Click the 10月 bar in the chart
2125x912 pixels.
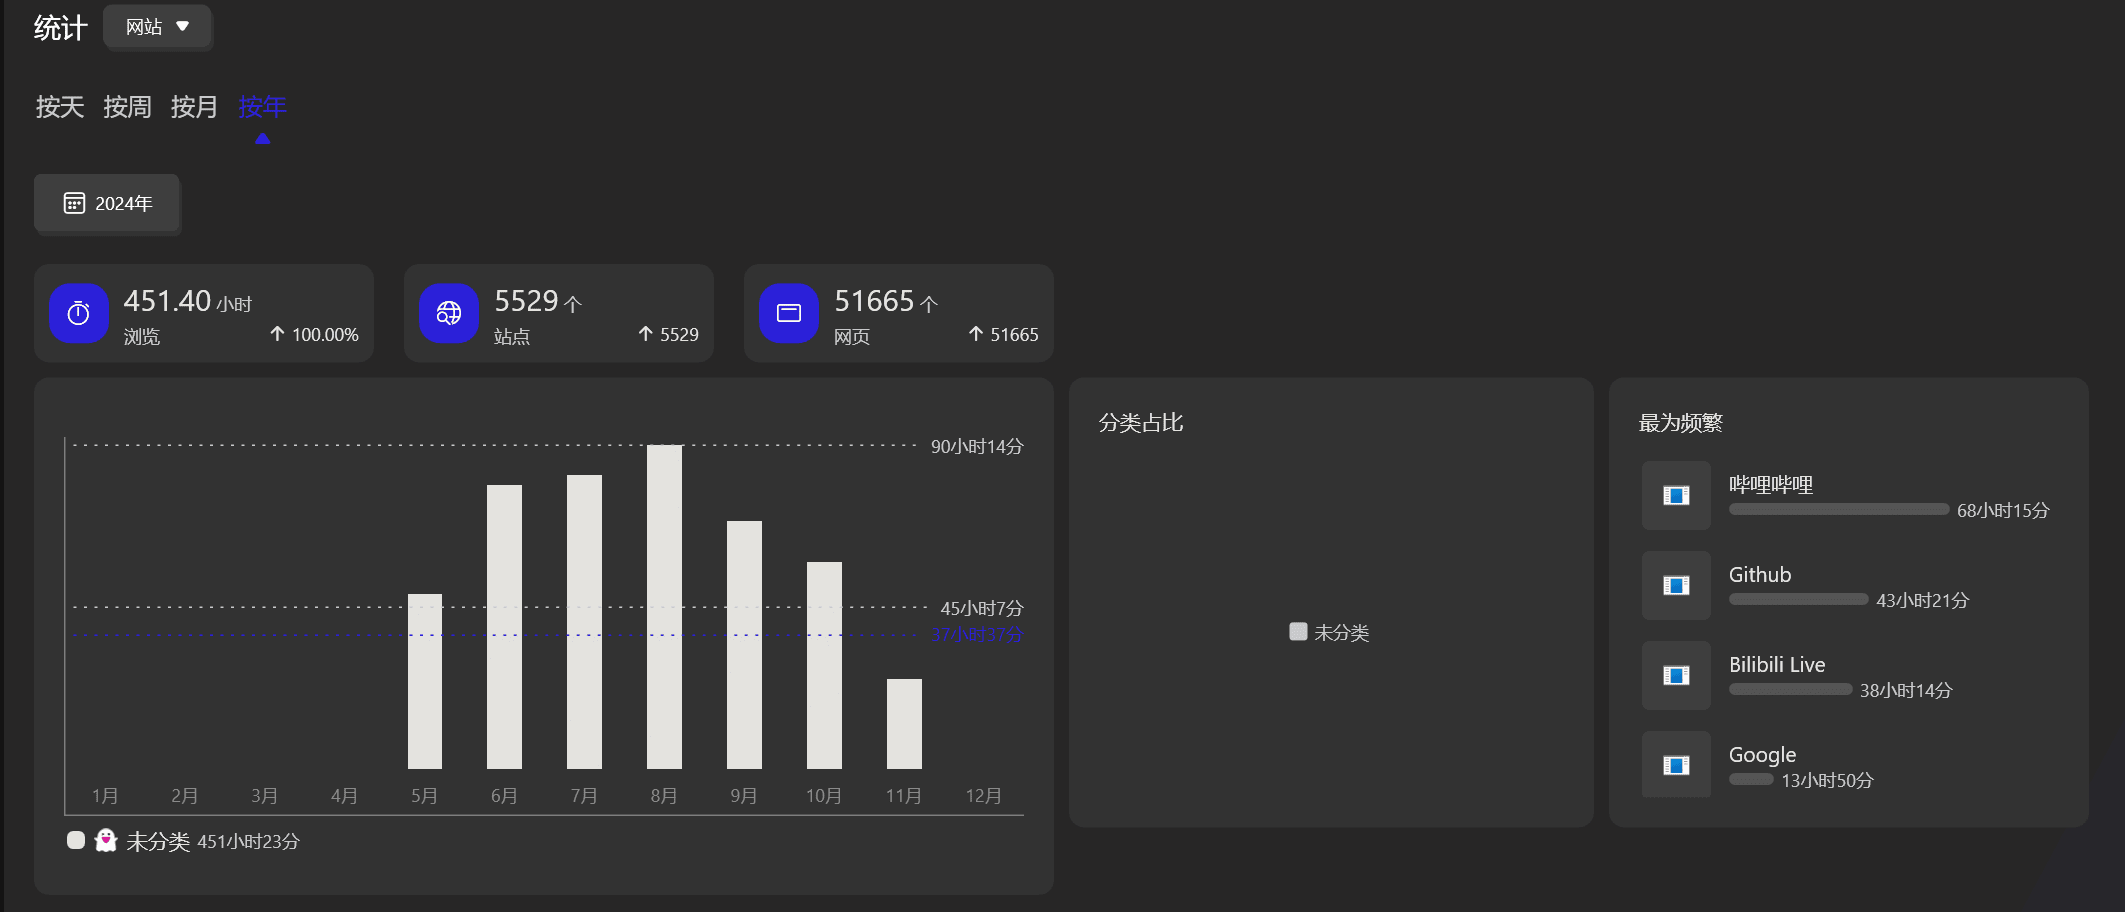[824, 665]
